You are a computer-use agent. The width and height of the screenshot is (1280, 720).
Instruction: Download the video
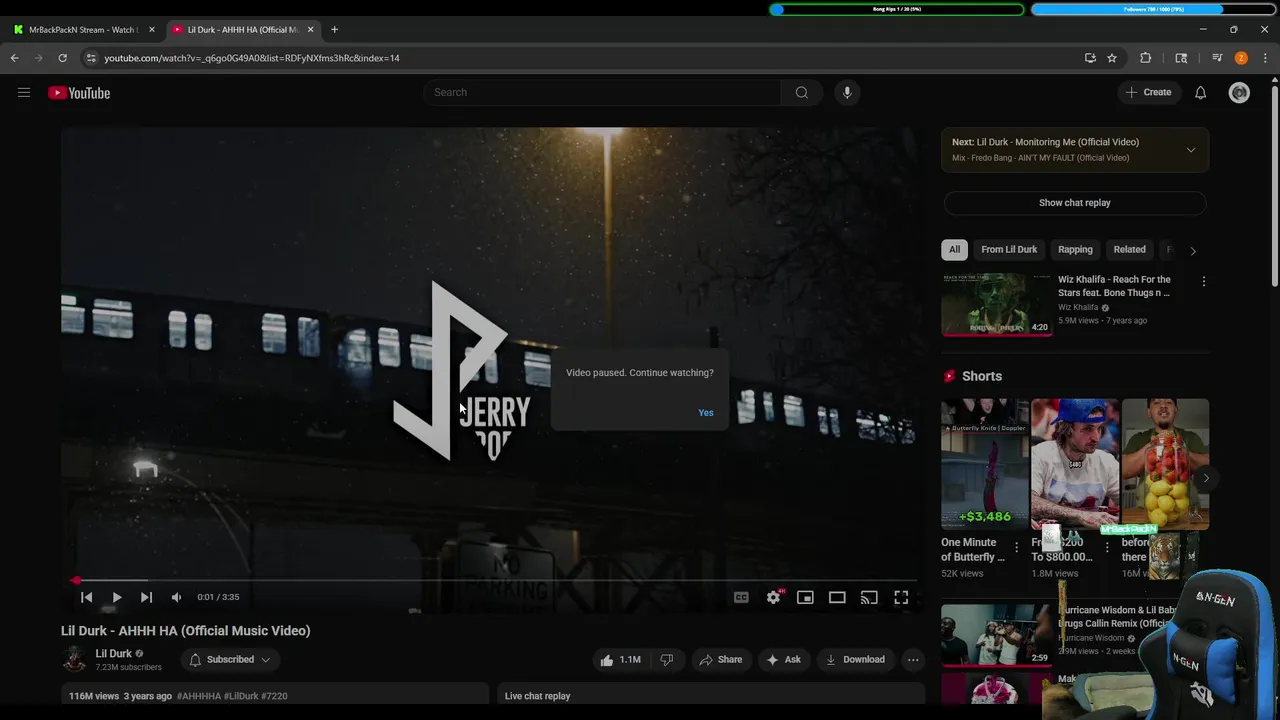855,659
